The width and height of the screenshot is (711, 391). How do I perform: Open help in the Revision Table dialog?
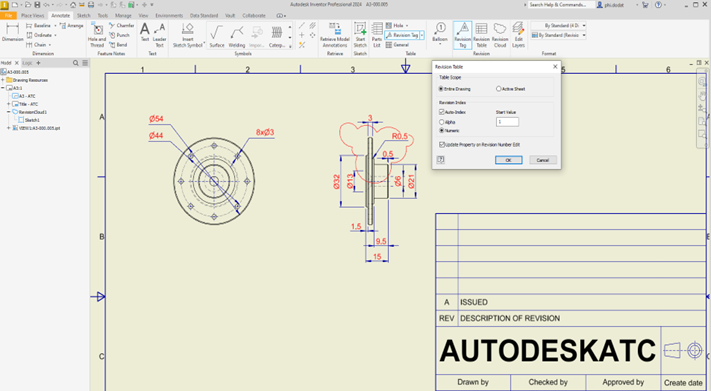point(441,160)
